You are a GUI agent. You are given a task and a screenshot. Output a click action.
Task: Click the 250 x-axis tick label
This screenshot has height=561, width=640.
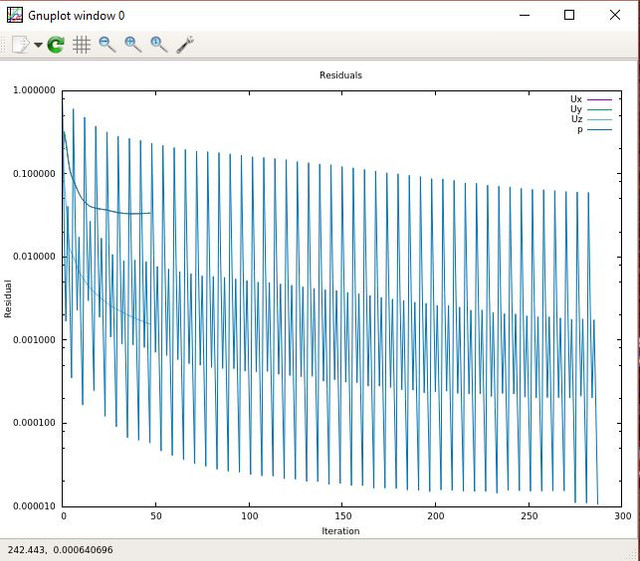point(529,516)
